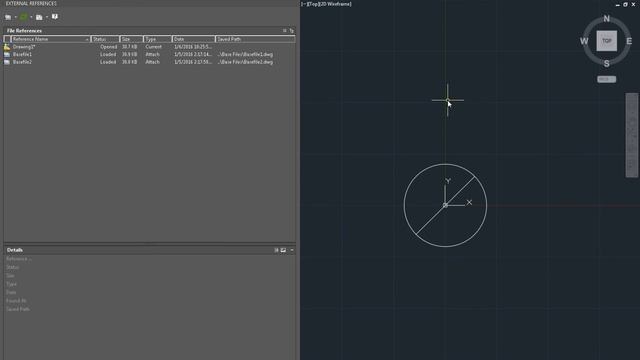Switch File References to tree view
The height and width of the screenshot is (360, 640).
pyautogui.click(x=291, y=31)
